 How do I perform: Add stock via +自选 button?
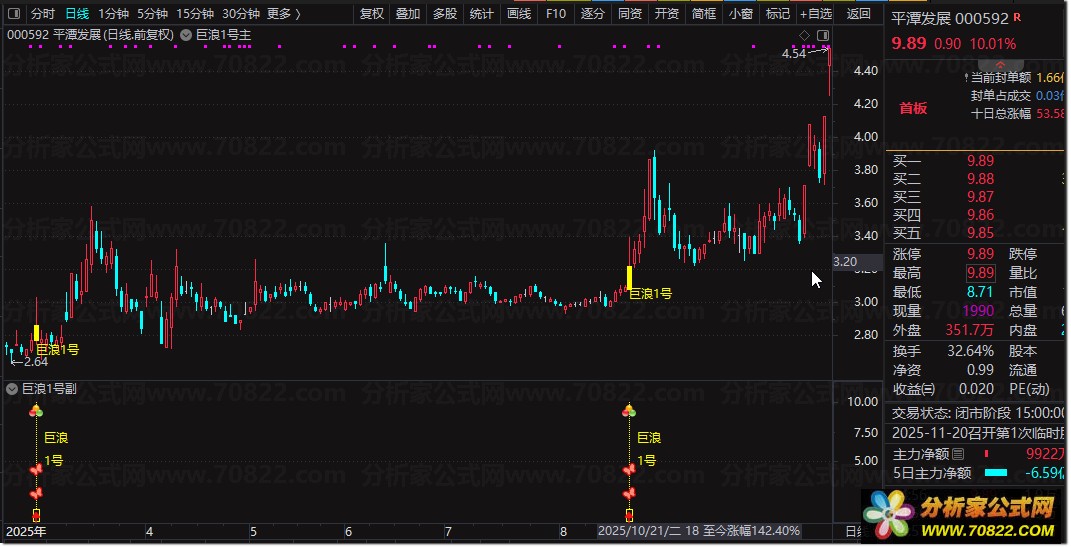pos(816,14)
